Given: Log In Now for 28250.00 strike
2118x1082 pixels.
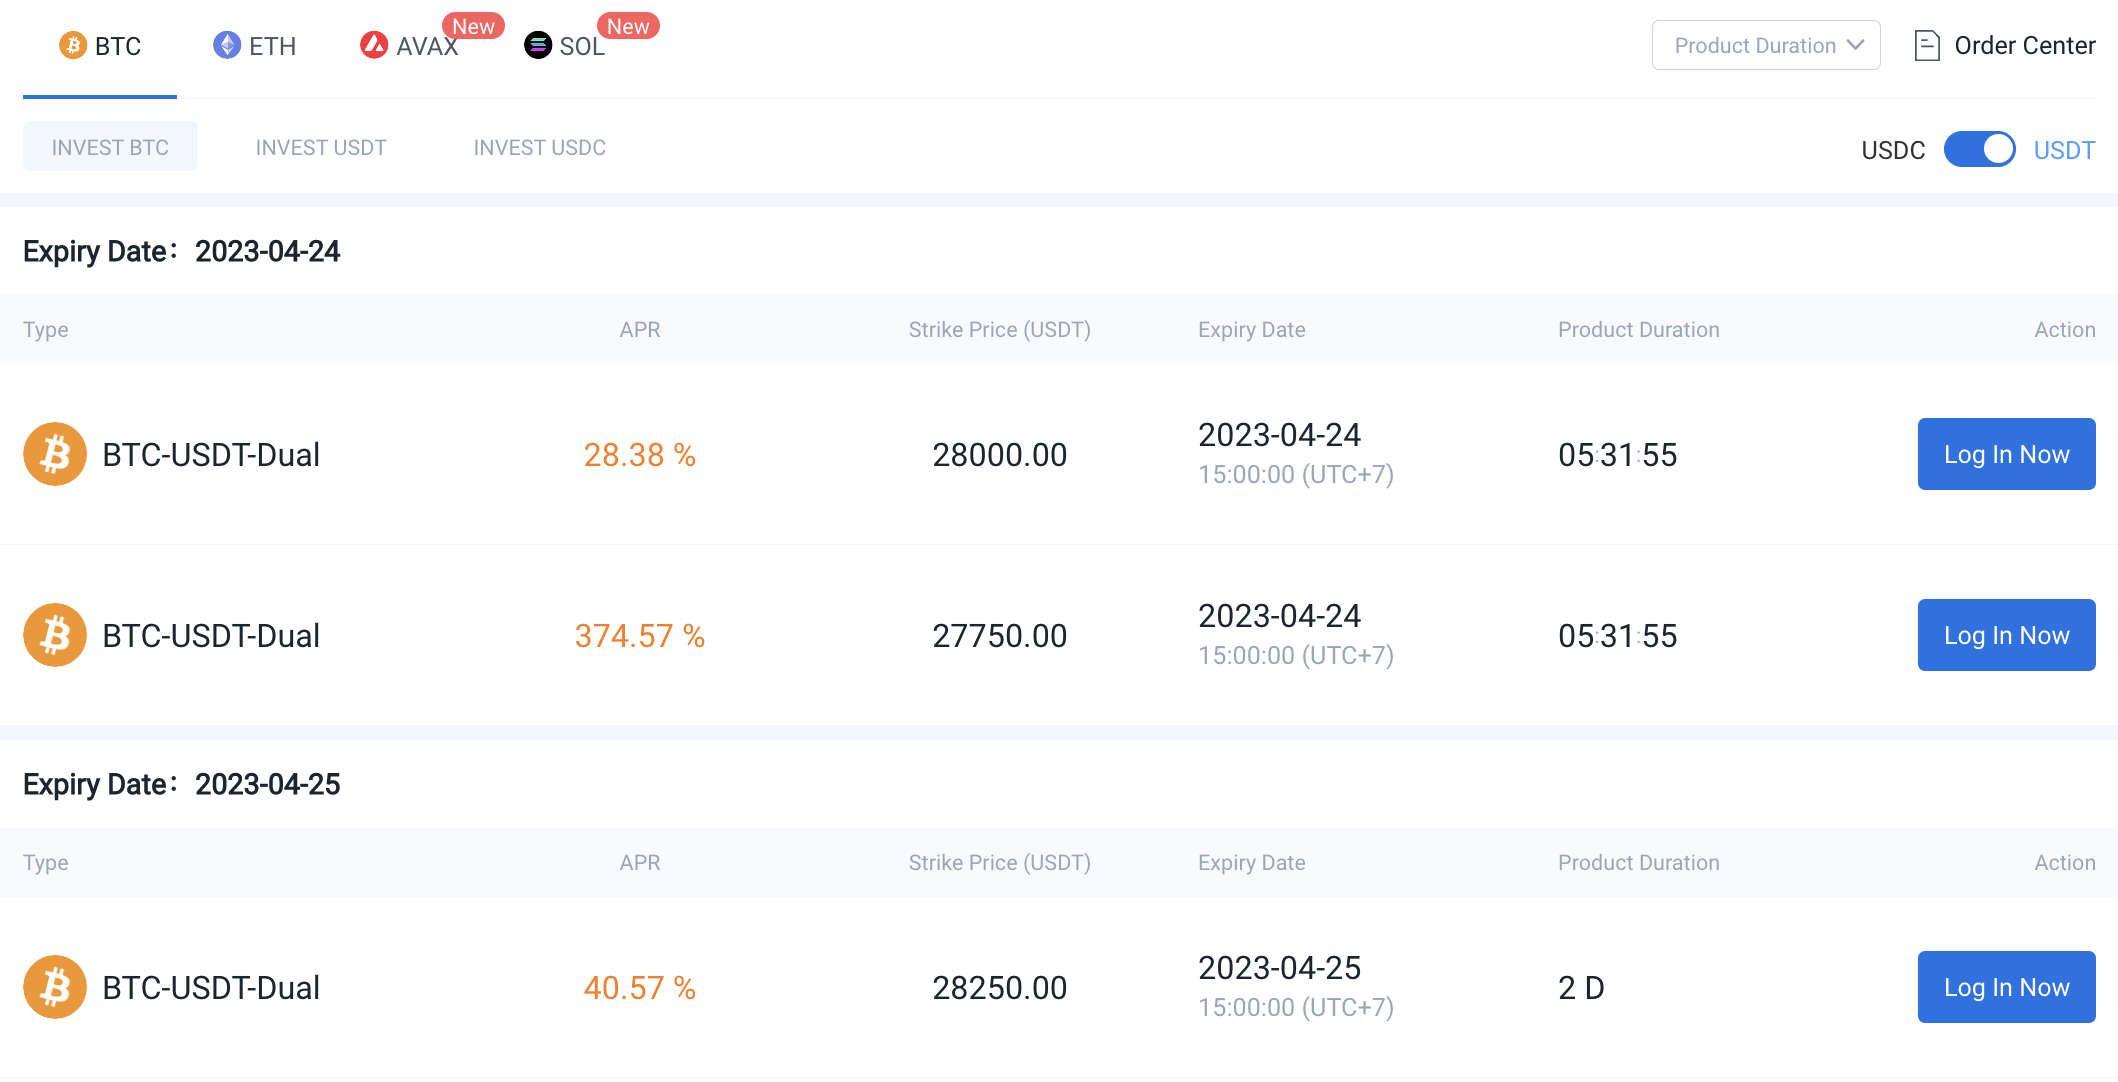Looking at the screenshot, I should (x=2006, y=987).
